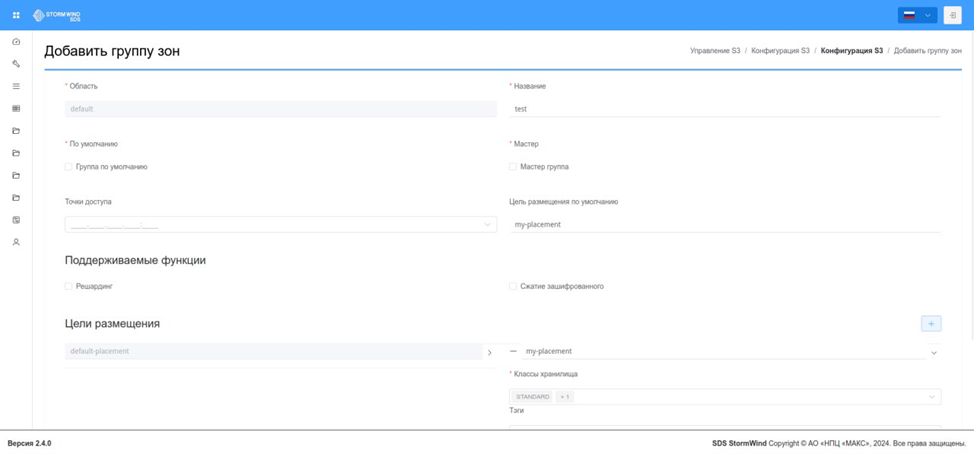This screenshot has height=454, width=974.
Task: Click the Название input containing test
Action: (725, 109)
